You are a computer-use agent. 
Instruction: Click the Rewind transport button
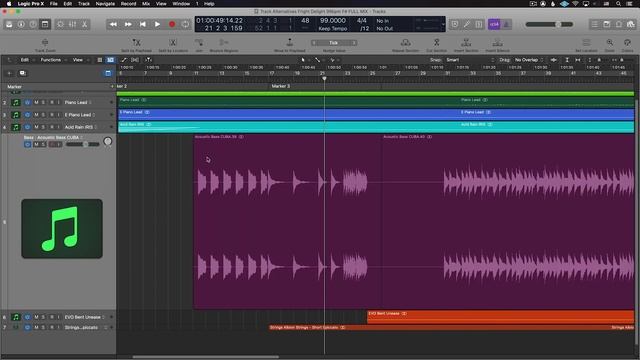click(113, 24)
